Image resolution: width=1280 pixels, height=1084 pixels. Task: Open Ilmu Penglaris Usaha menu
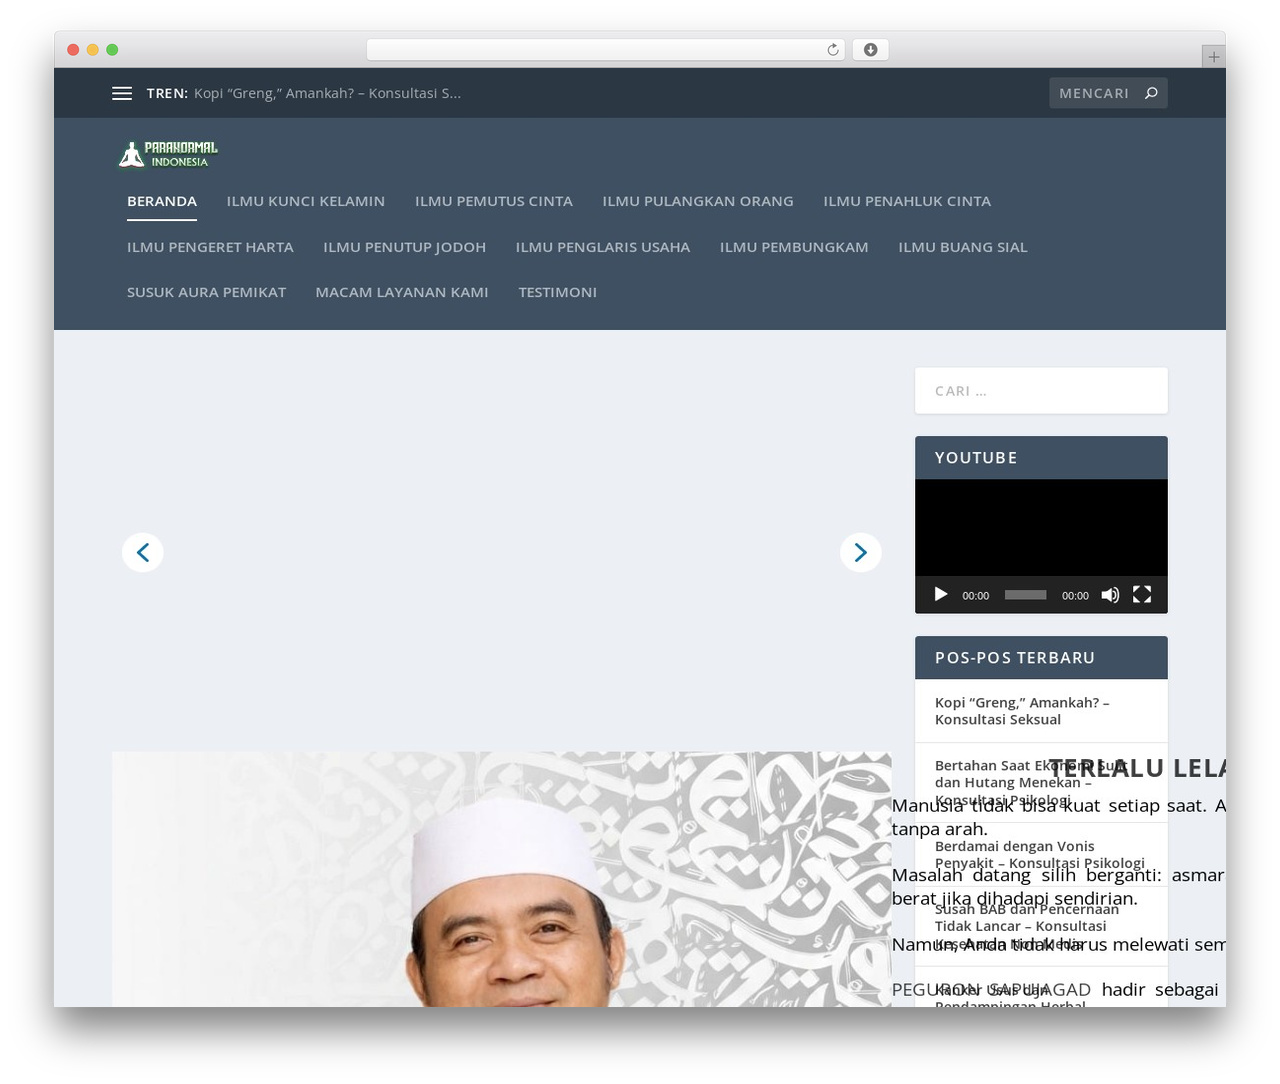(603, 247)
